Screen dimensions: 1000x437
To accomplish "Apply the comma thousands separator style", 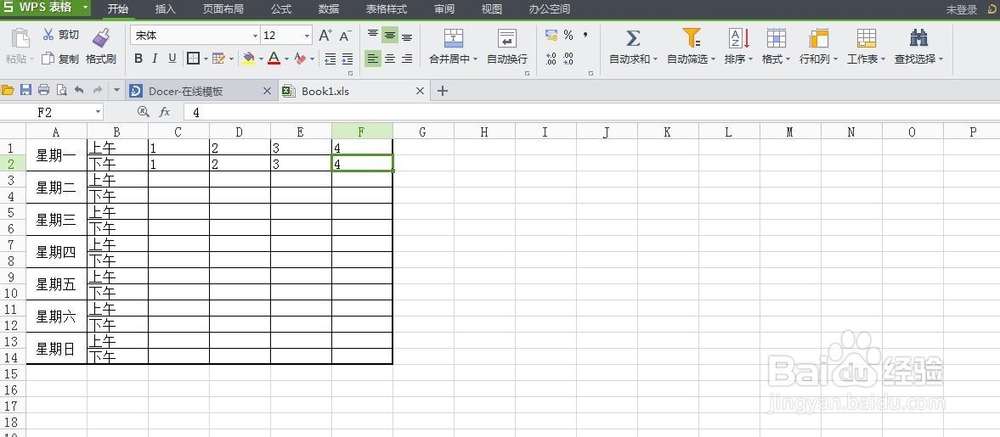I will click(x=585, y=34).
